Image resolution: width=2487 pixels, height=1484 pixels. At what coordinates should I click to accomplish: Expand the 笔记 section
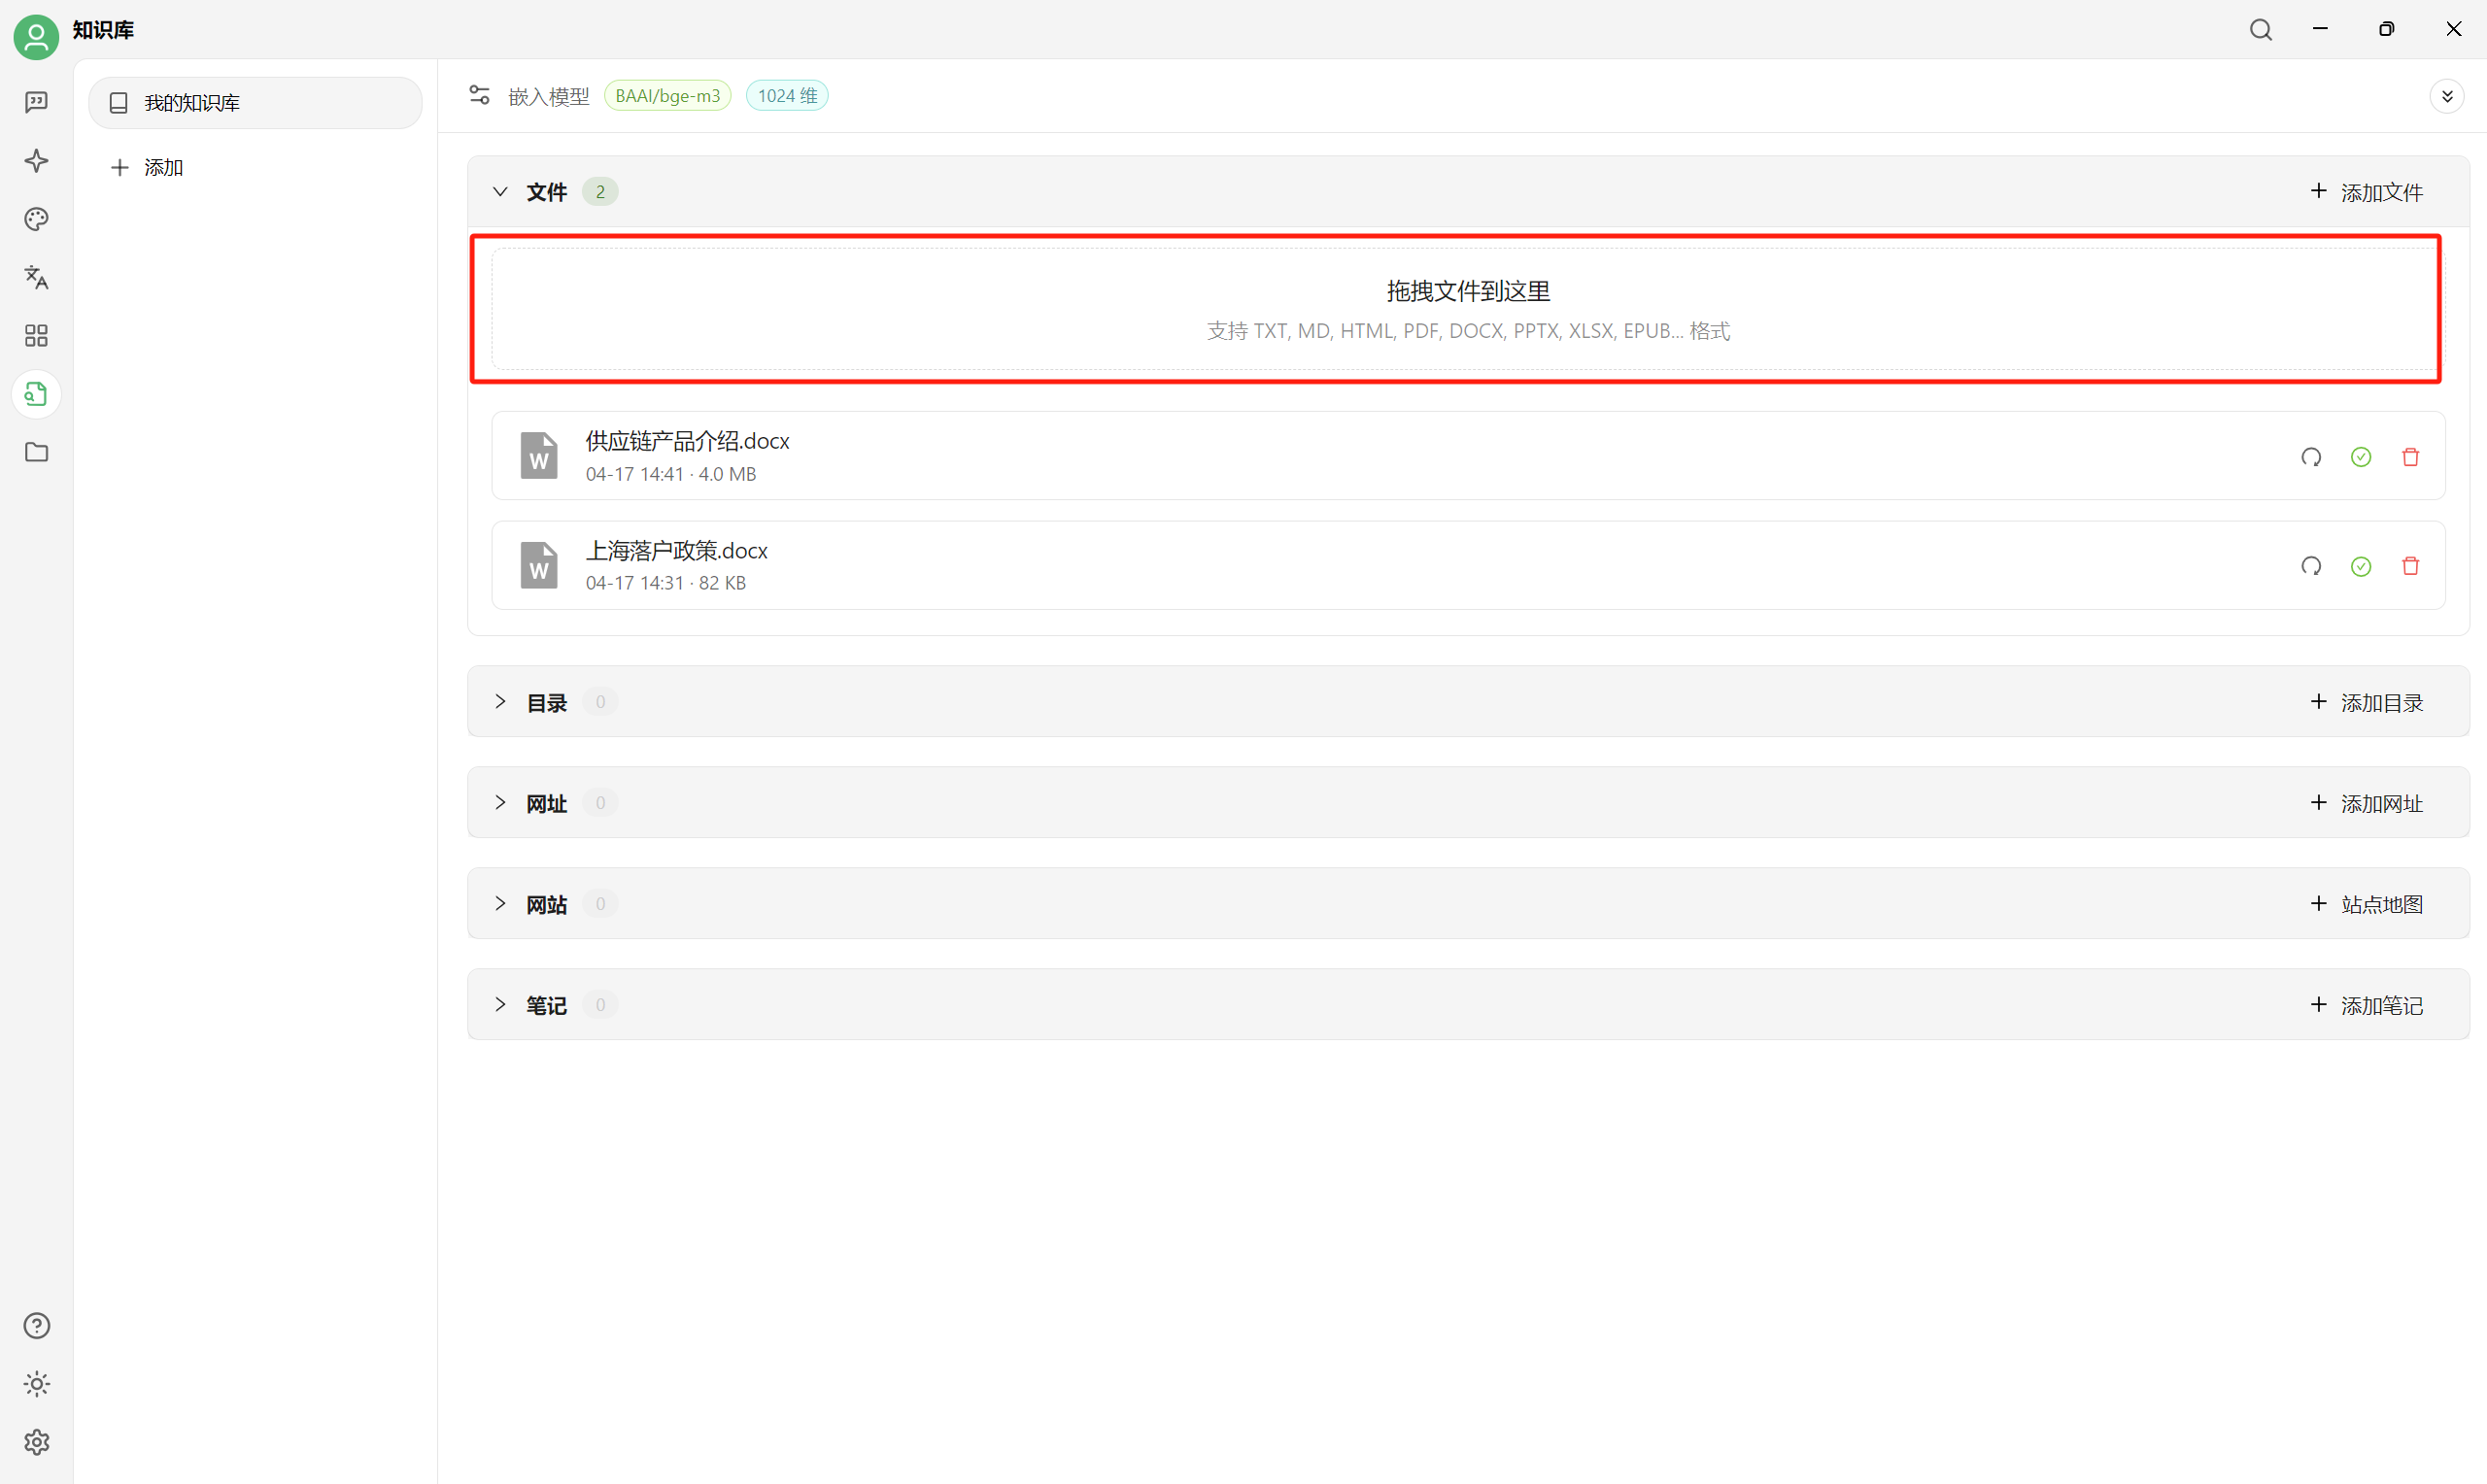(500, 1004)
